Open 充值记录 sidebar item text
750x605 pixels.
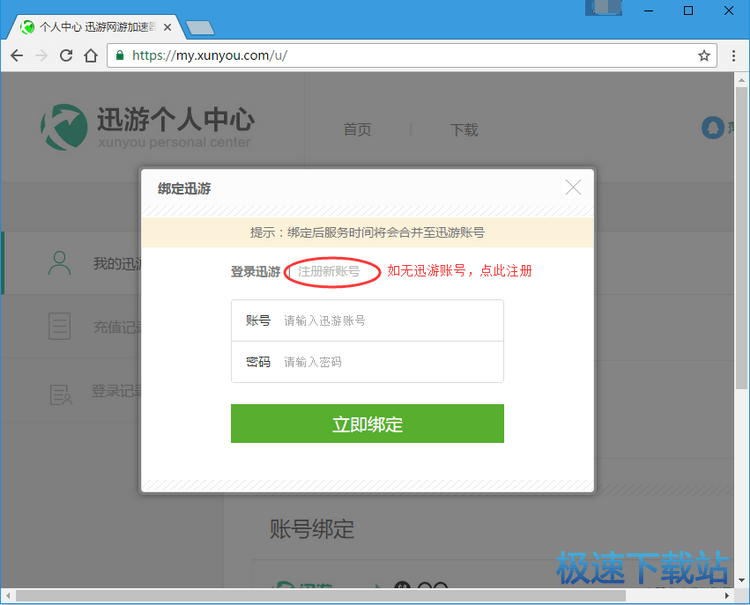(118, 327)
